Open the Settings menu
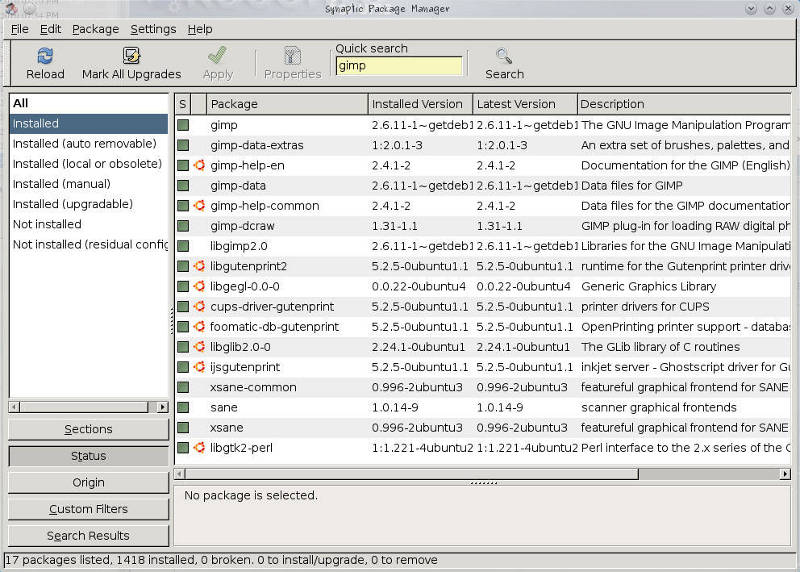 [153, 29]
